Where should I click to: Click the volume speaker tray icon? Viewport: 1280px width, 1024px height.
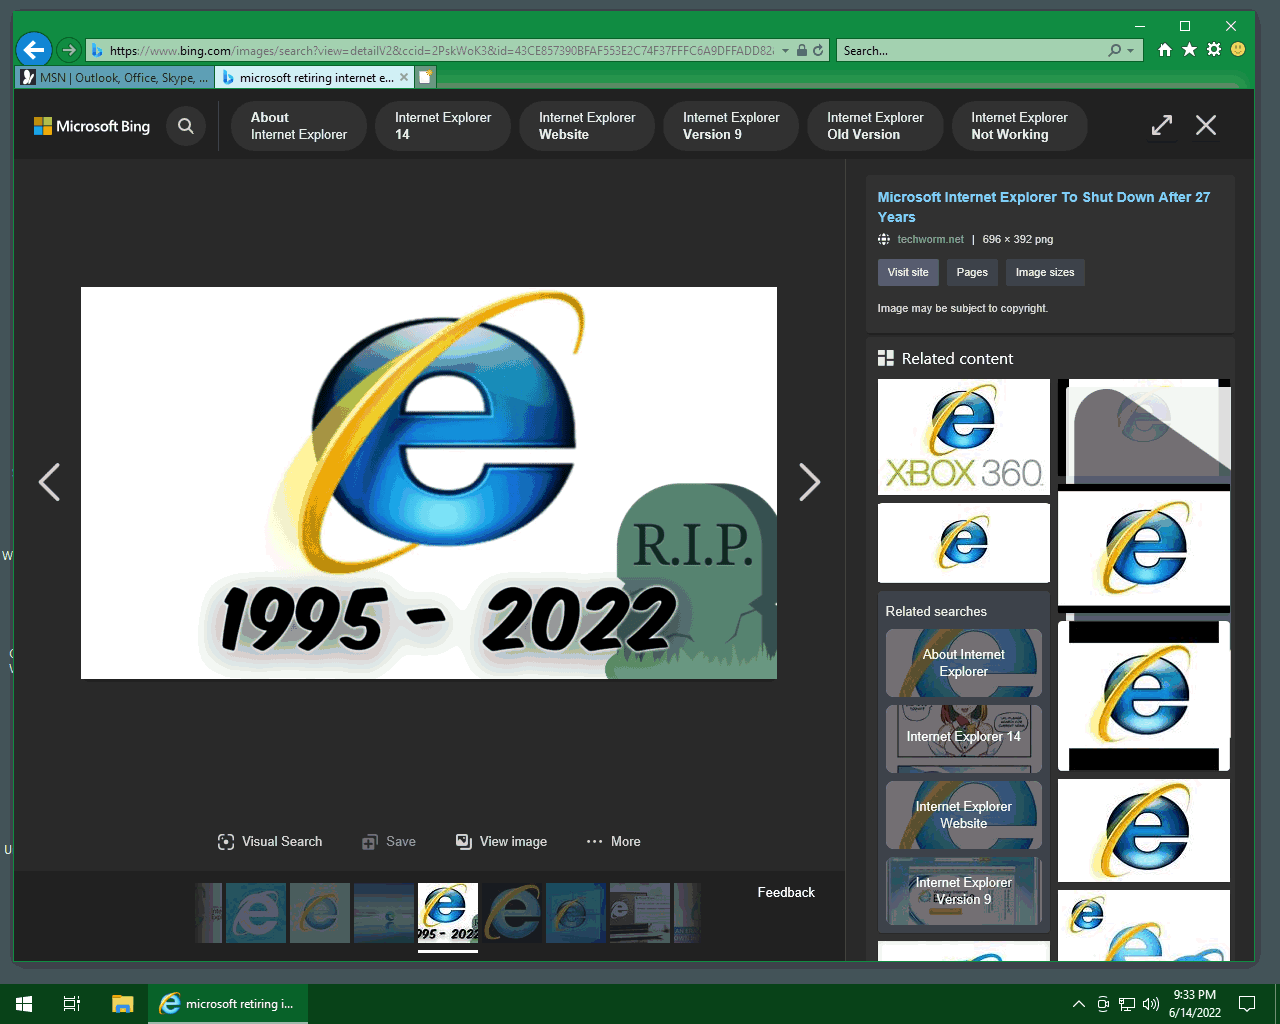coord(1151,1004)
